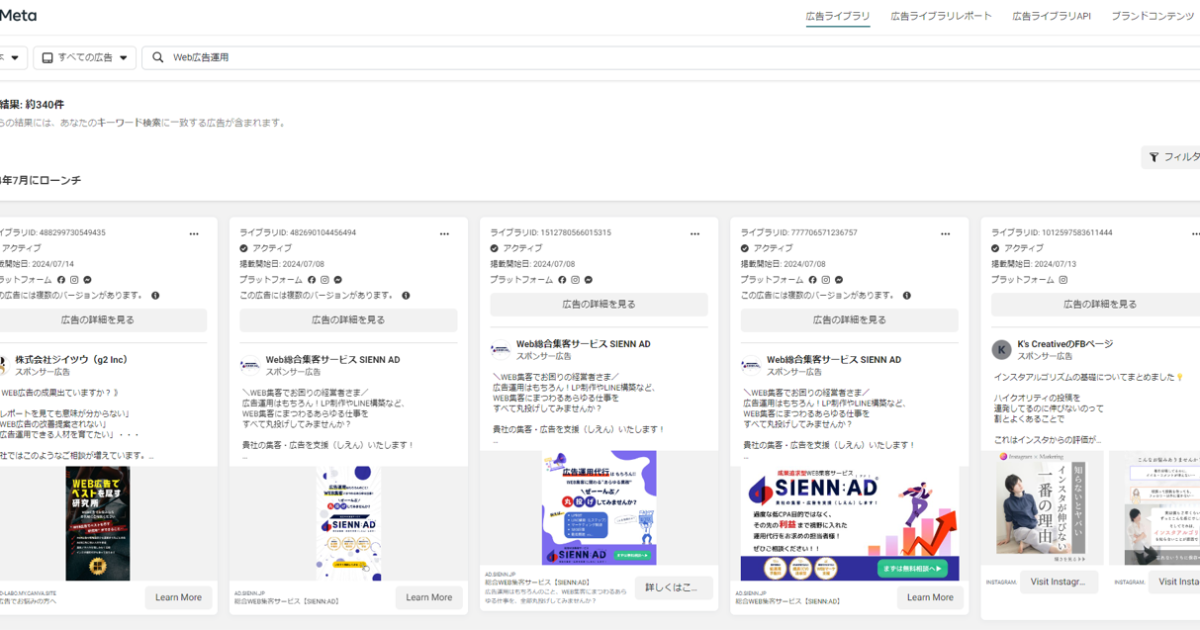
Task: Click Instagram platform icon on ad 1512780566015315
Action: pyautogui.click(x=576, y=280)
